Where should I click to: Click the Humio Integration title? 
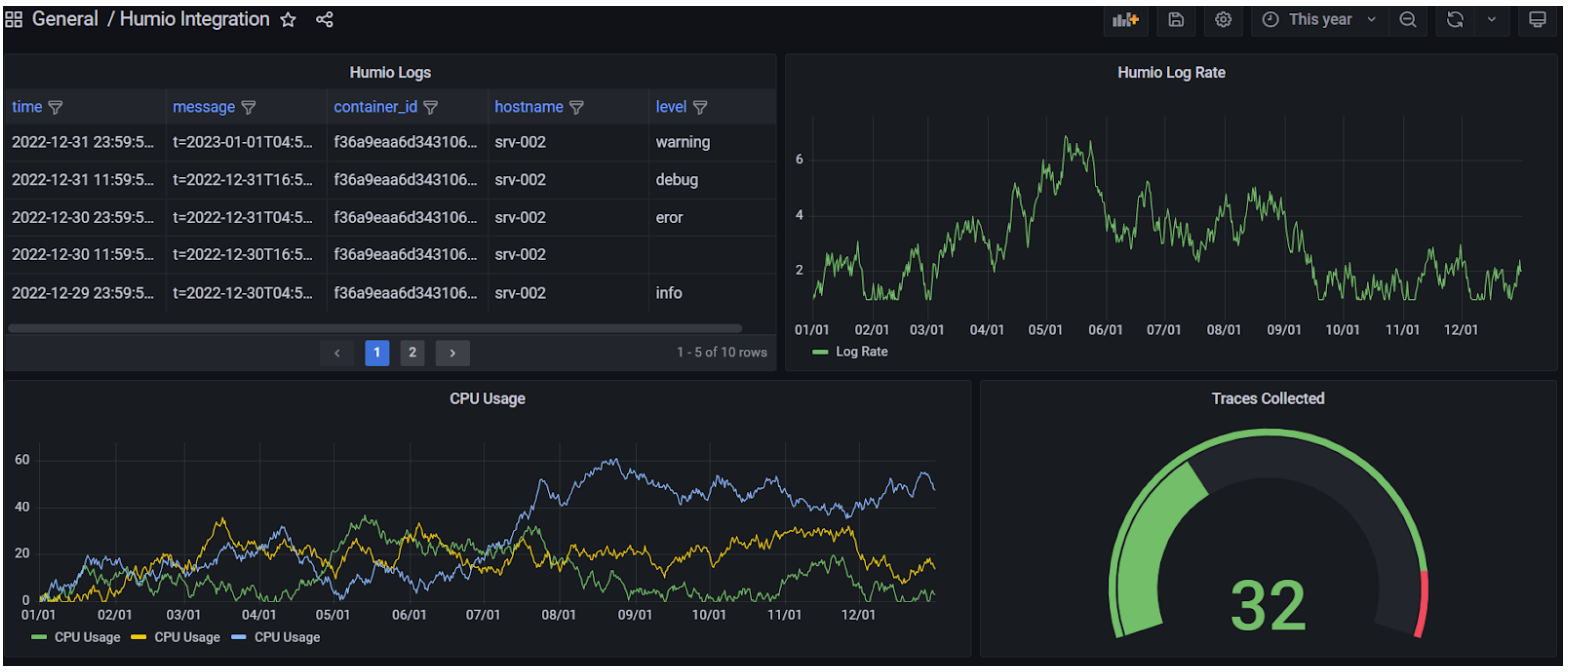(194, 19)
